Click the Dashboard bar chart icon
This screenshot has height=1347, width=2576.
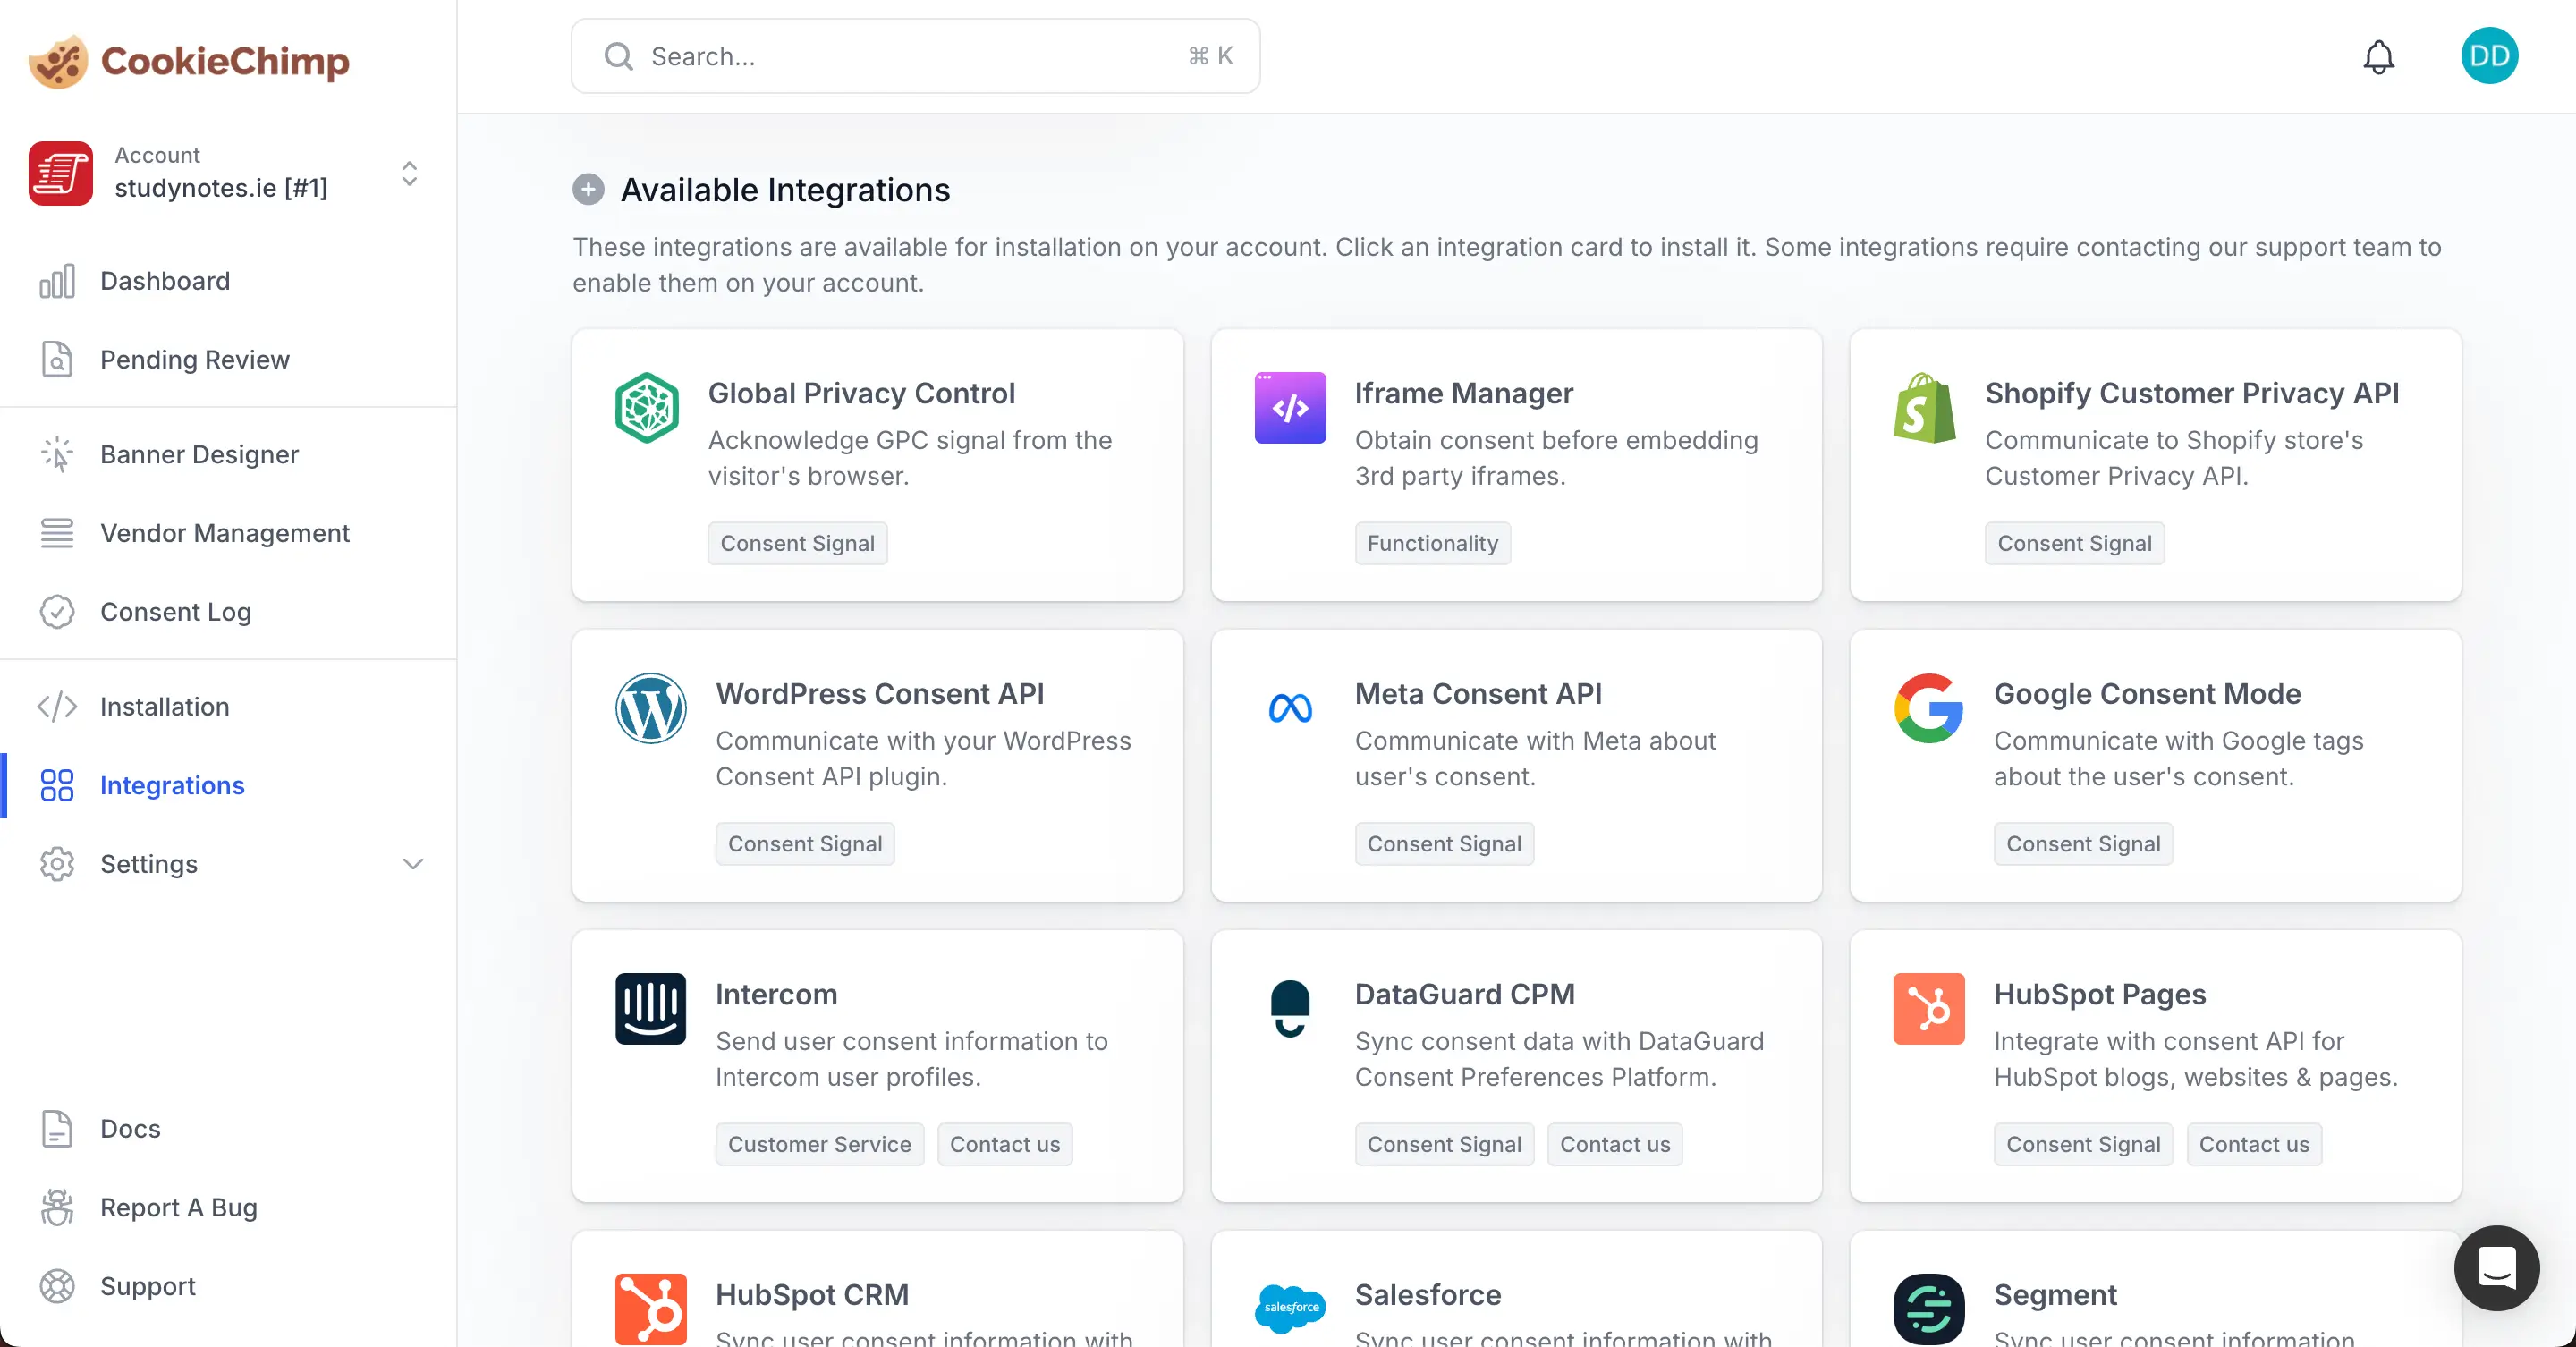coord(57,281)
